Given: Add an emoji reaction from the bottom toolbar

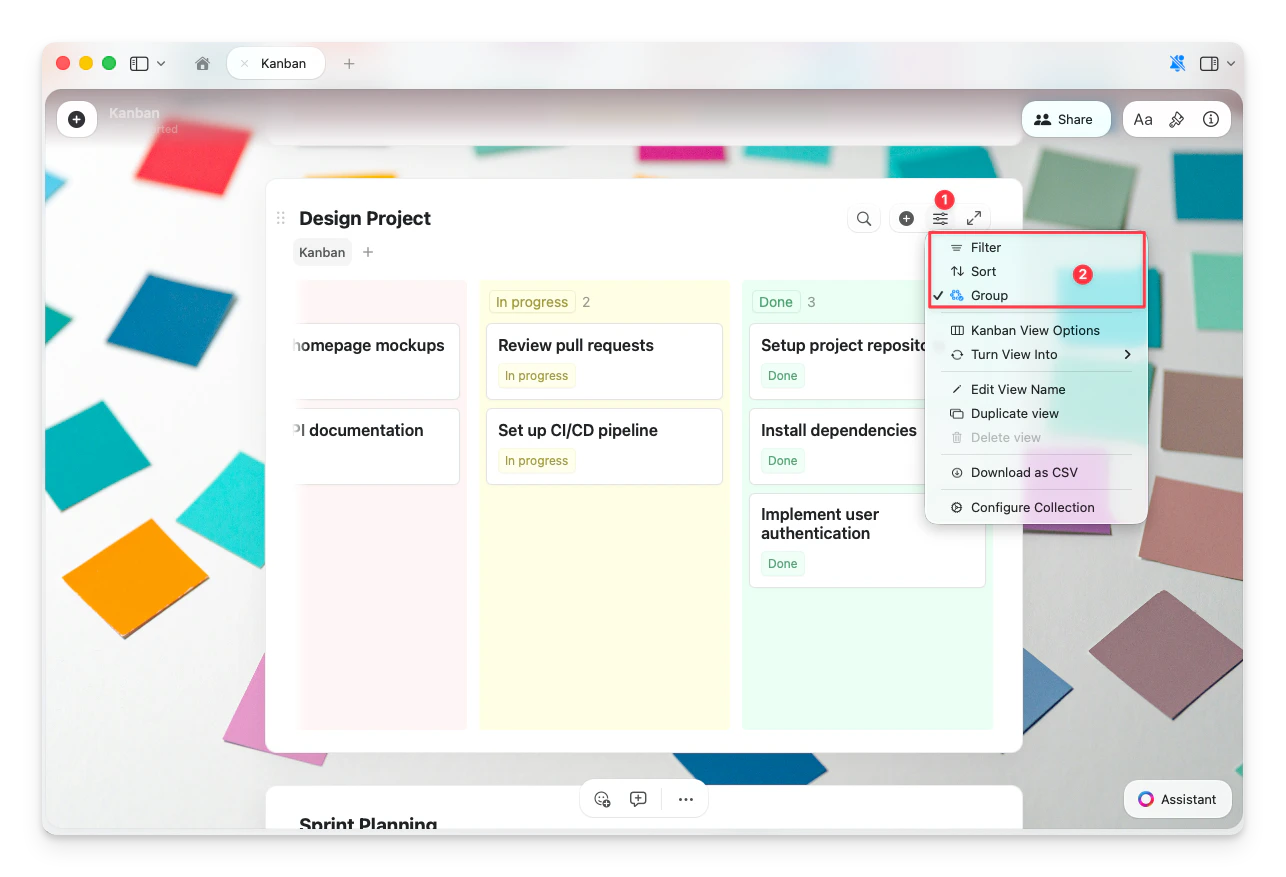Looking at the screenshot, I should coord(602,799).
